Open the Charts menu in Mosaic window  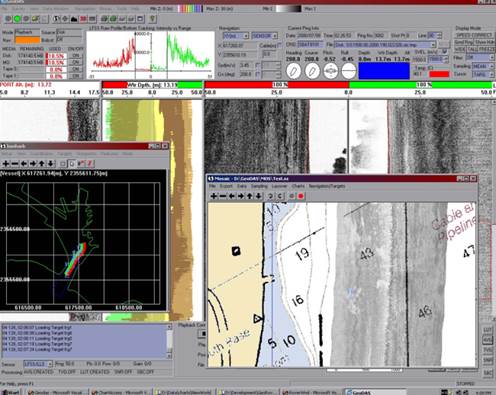point(298,186)
